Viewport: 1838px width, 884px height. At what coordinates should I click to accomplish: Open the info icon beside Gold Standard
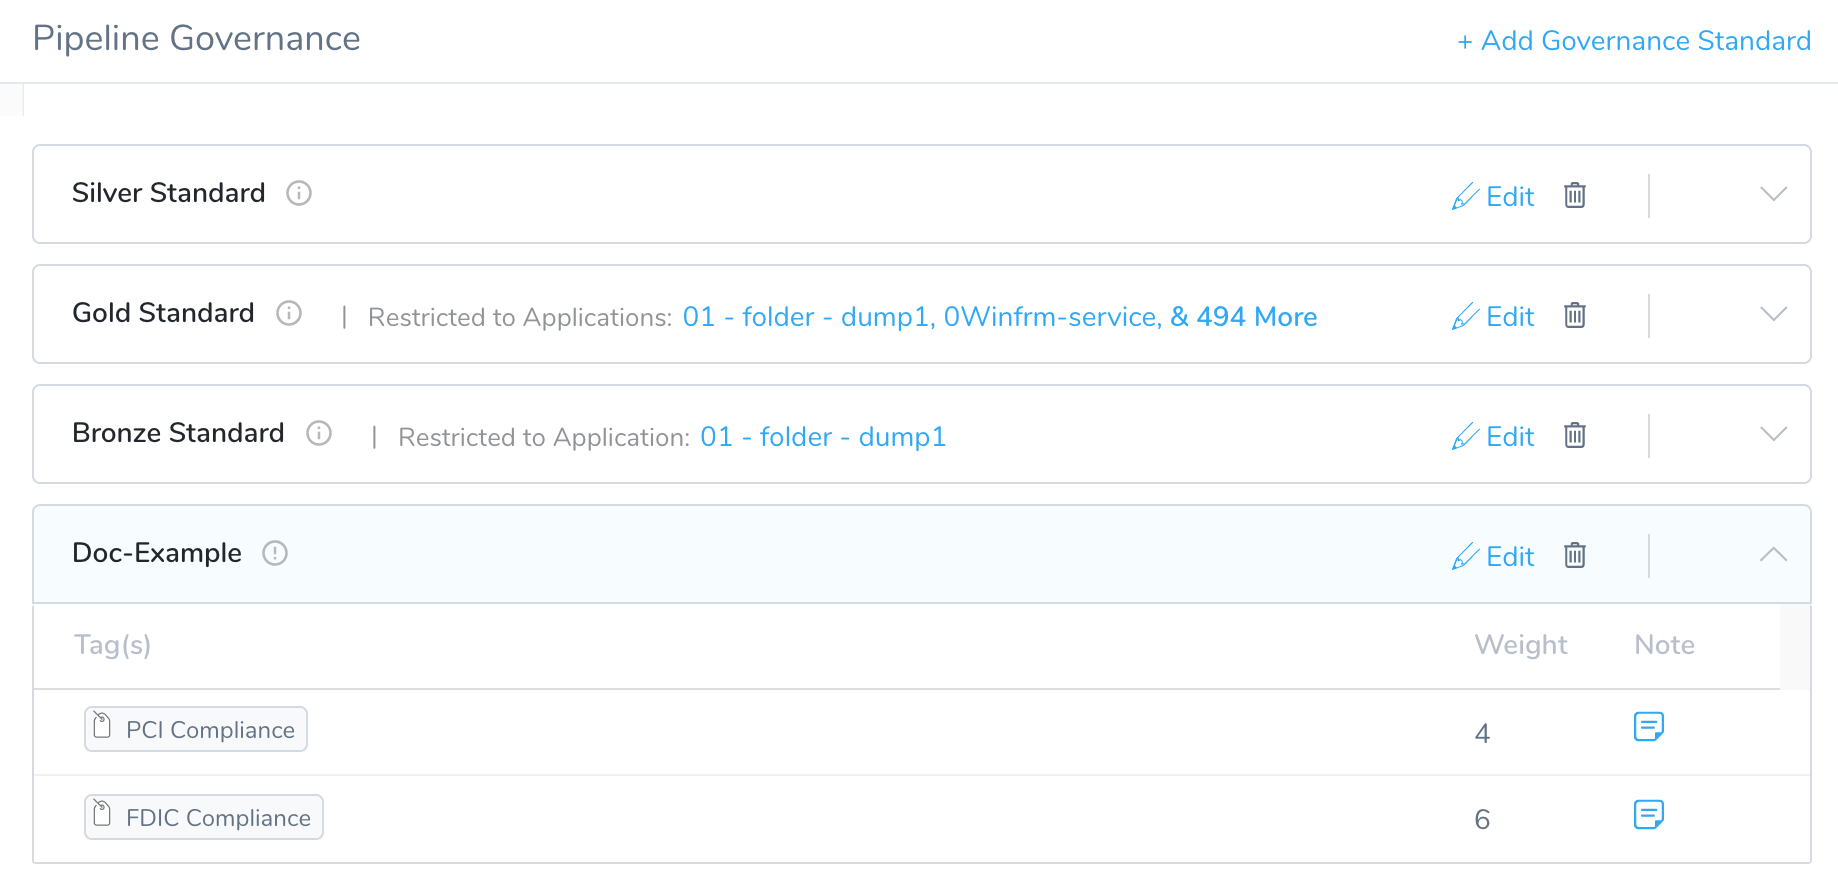[289, 313]
